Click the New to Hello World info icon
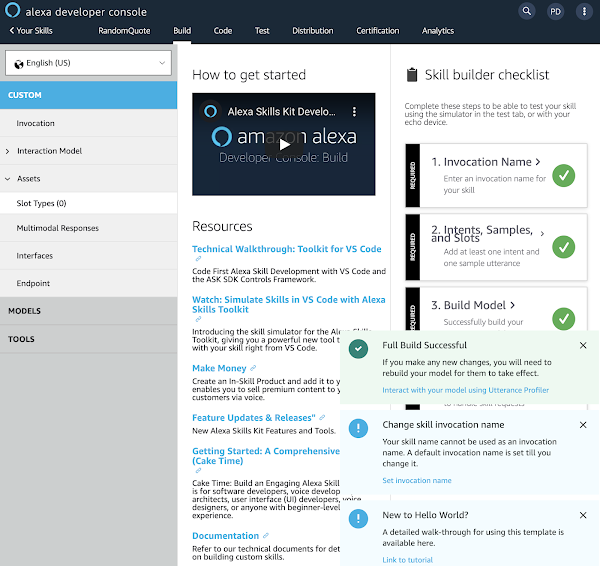Viewport: 600px width, 566px height. (358, 519)
